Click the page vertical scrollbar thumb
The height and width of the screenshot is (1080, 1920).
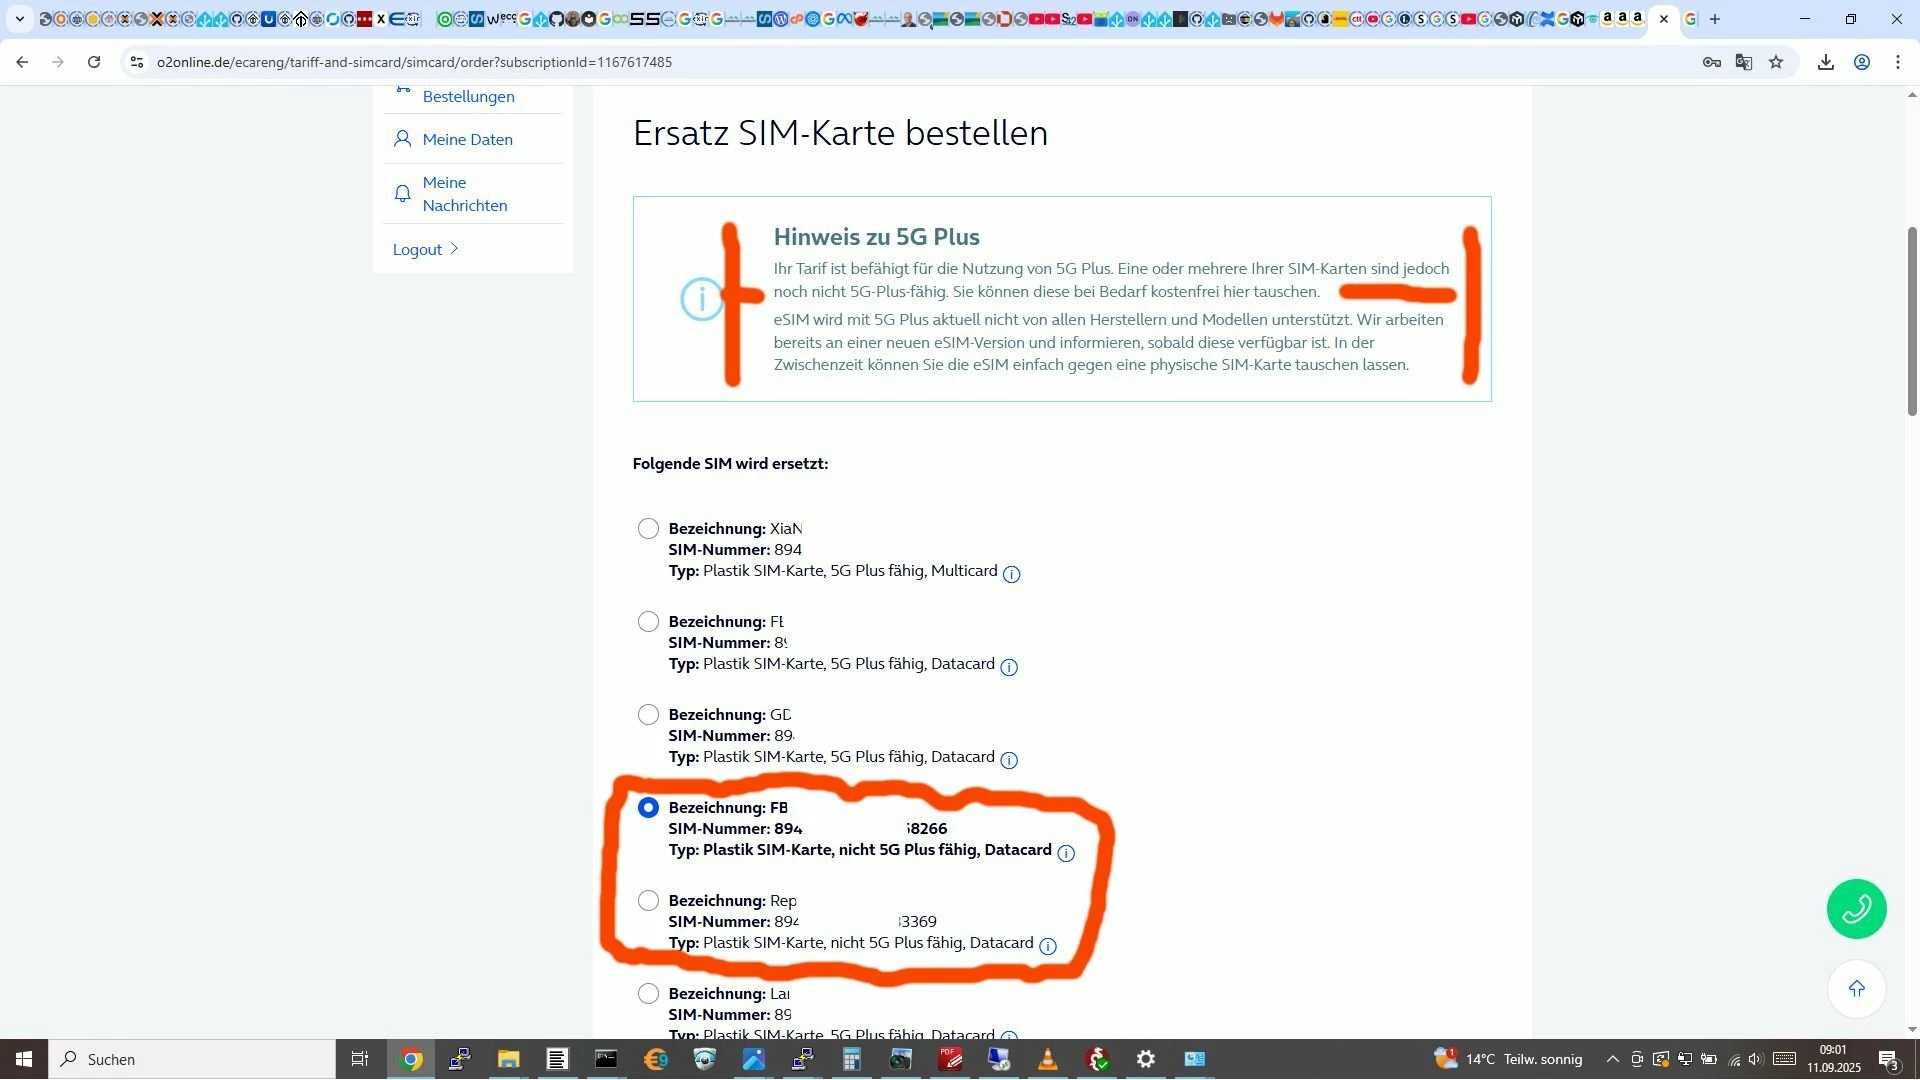tap(1912, 320)
